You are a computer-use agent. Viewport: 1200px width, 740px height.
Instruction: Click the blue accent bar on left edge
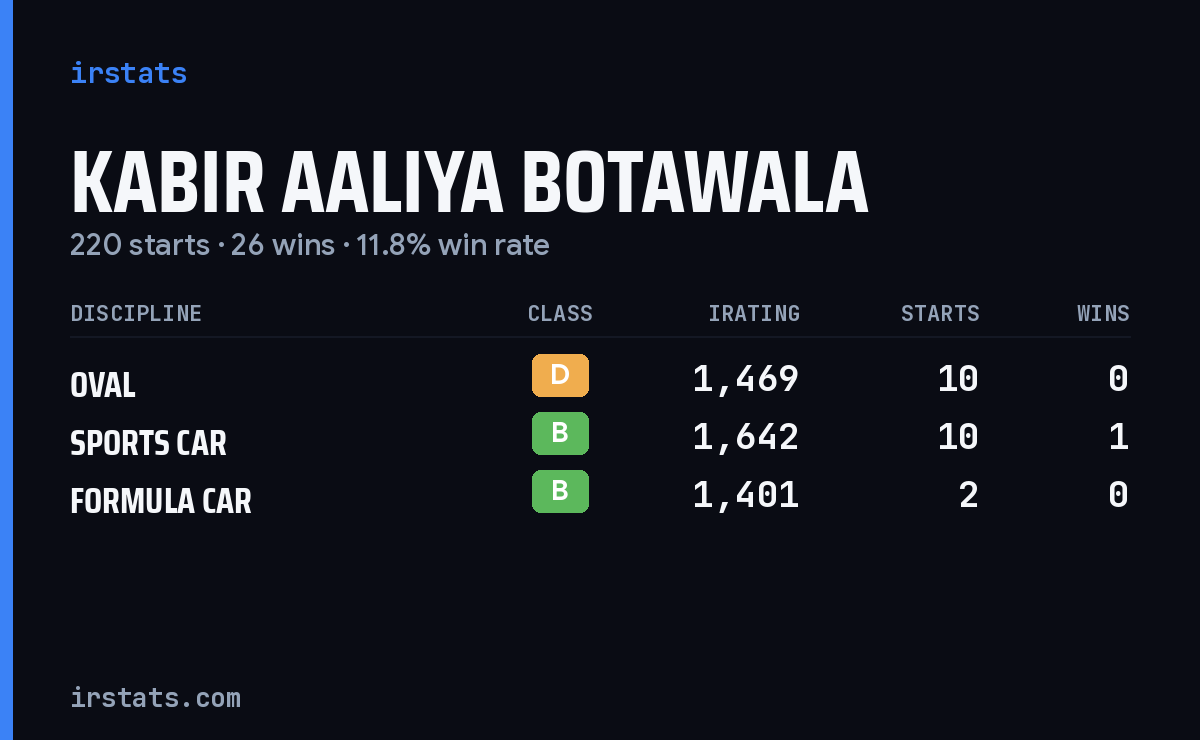(x=6, y=370)
